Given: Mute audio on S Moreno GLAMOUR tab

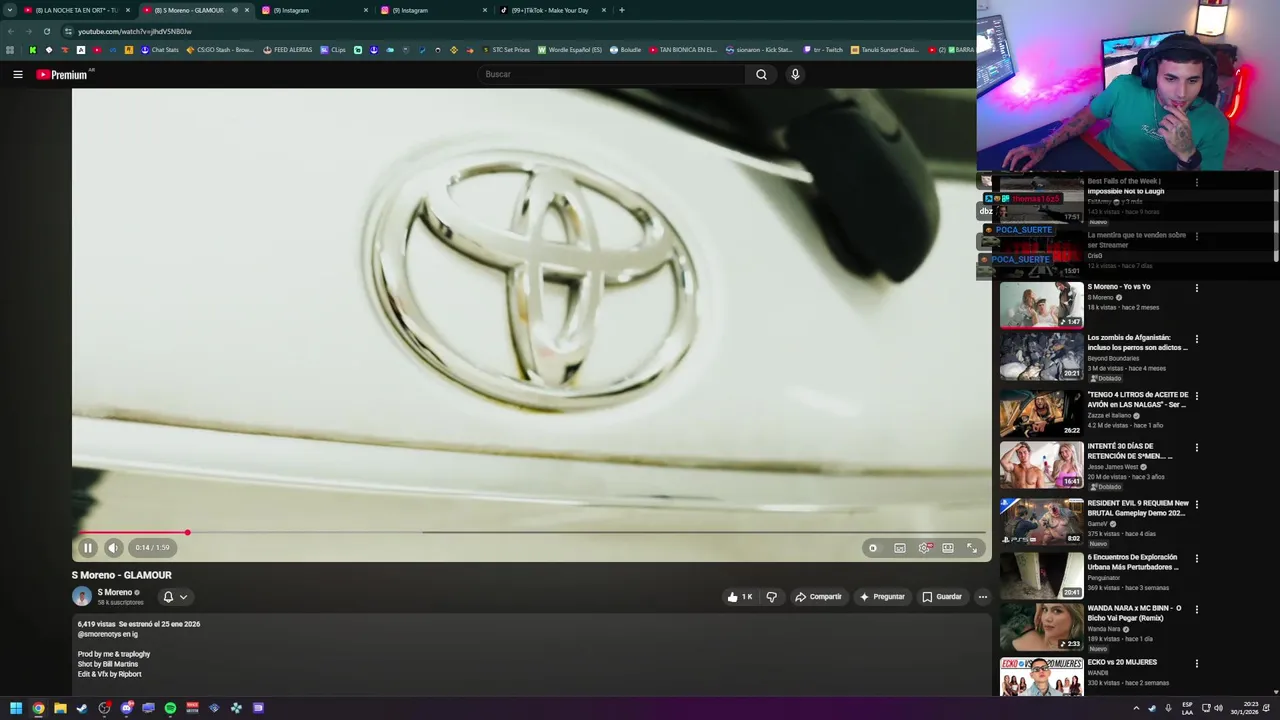Looking at the screenshot, I should 235,10.
